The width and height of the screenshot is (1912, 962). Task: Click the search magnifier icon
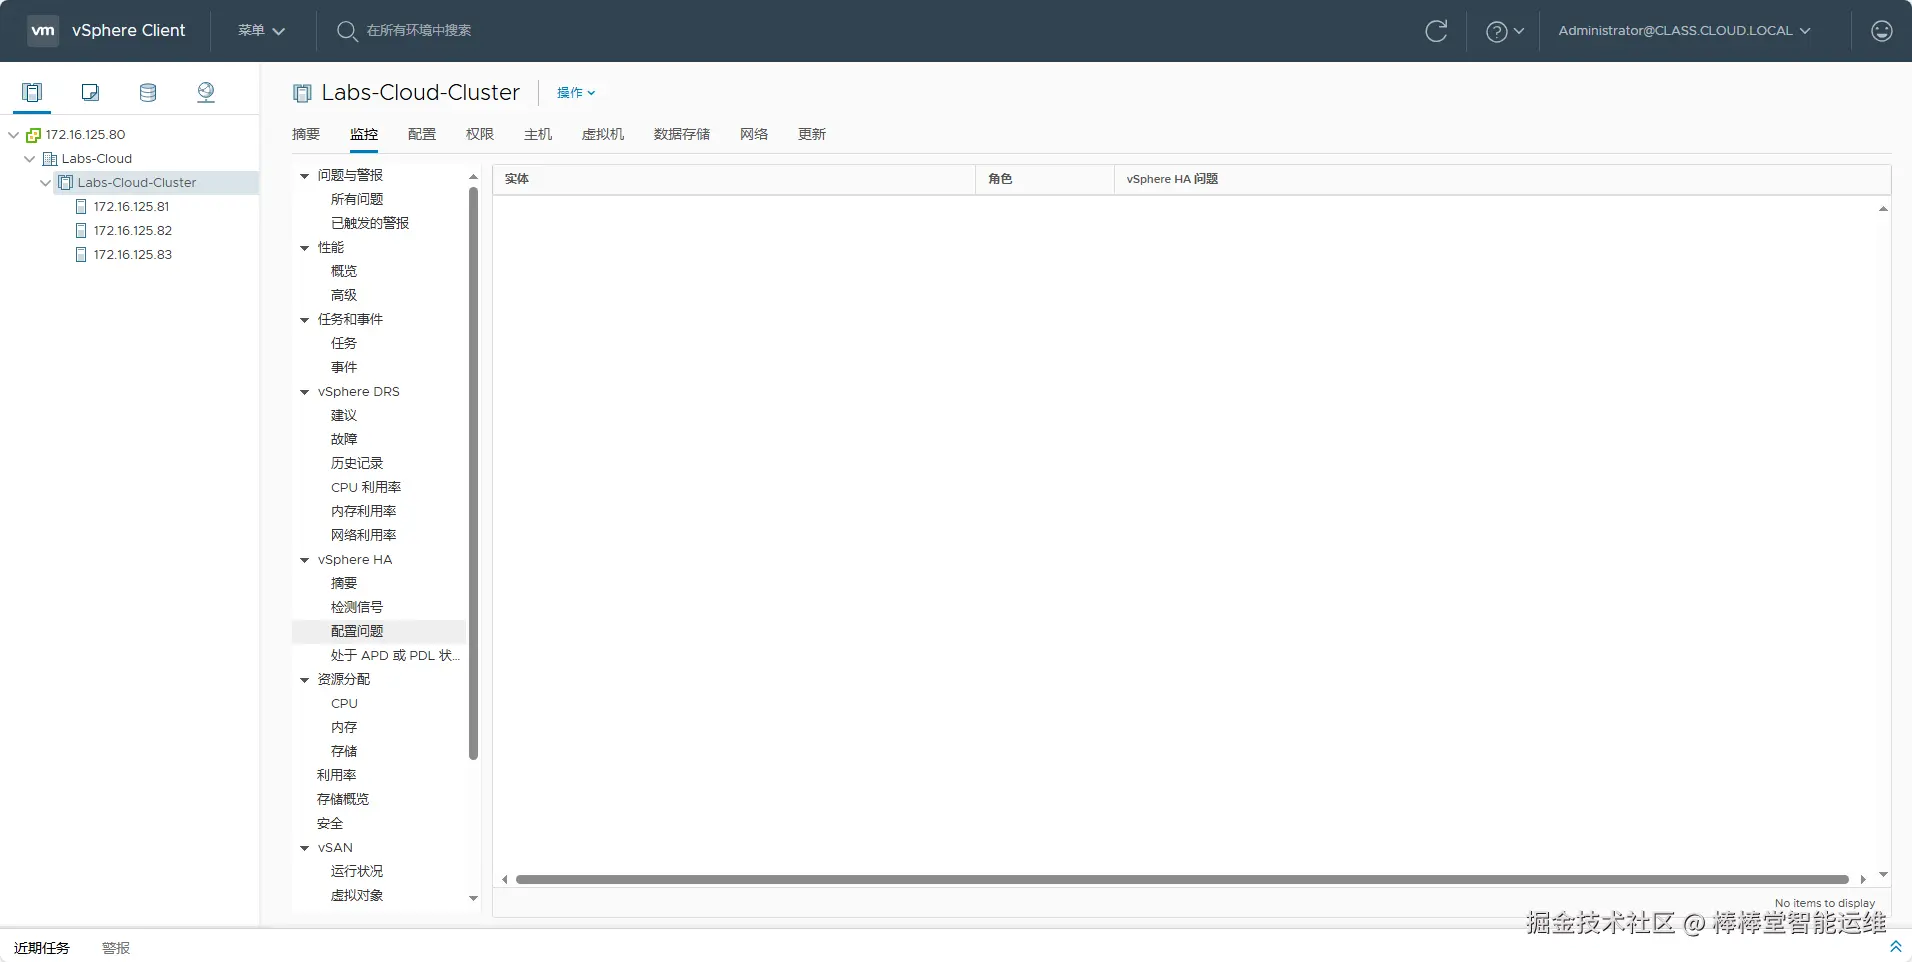pyautogui.click(x=347, y=31)
